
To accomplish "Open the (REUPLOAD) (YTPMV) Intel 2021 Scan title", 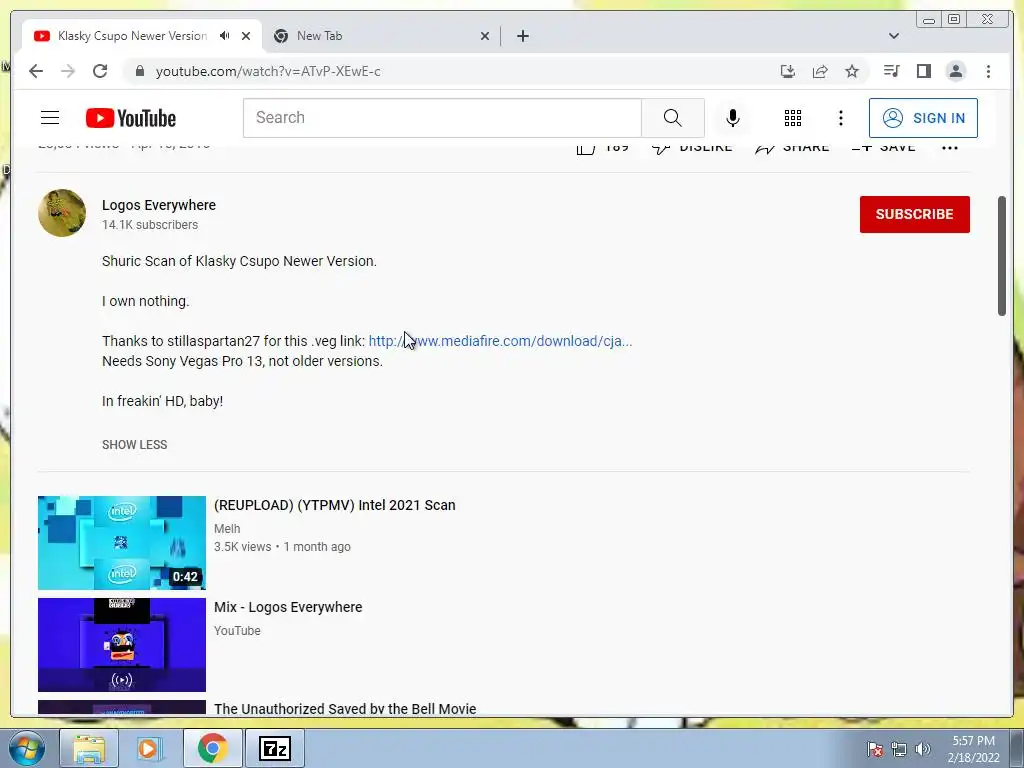I will tap(335, 505).
